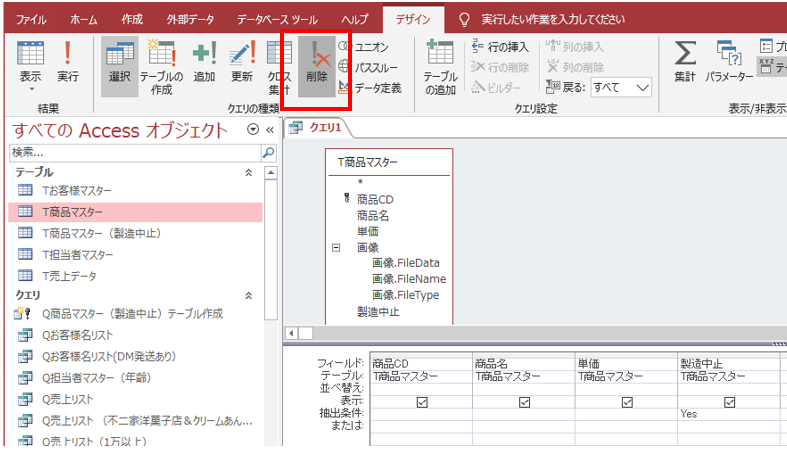This screenshot has width=787, height=452.
Task: Click 行の挿入 in query settings
Action: point(500,47)
